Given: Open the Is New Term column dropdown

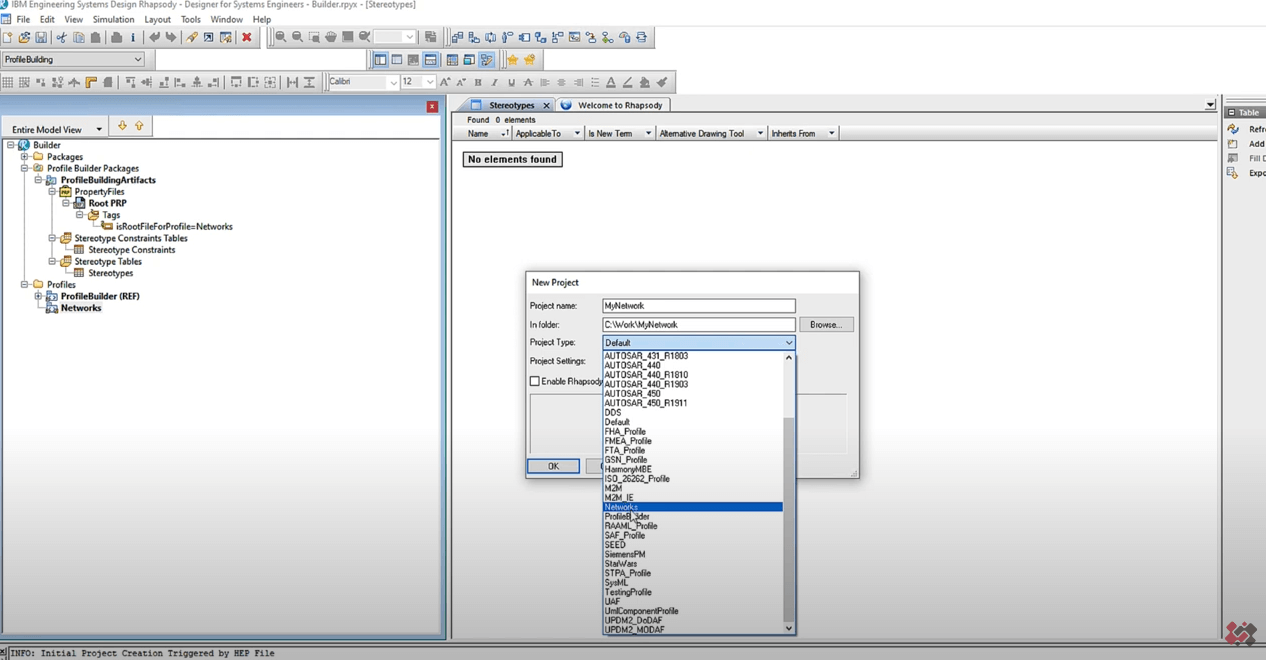Looking at the screenshot, I should (x=648, y=133).
